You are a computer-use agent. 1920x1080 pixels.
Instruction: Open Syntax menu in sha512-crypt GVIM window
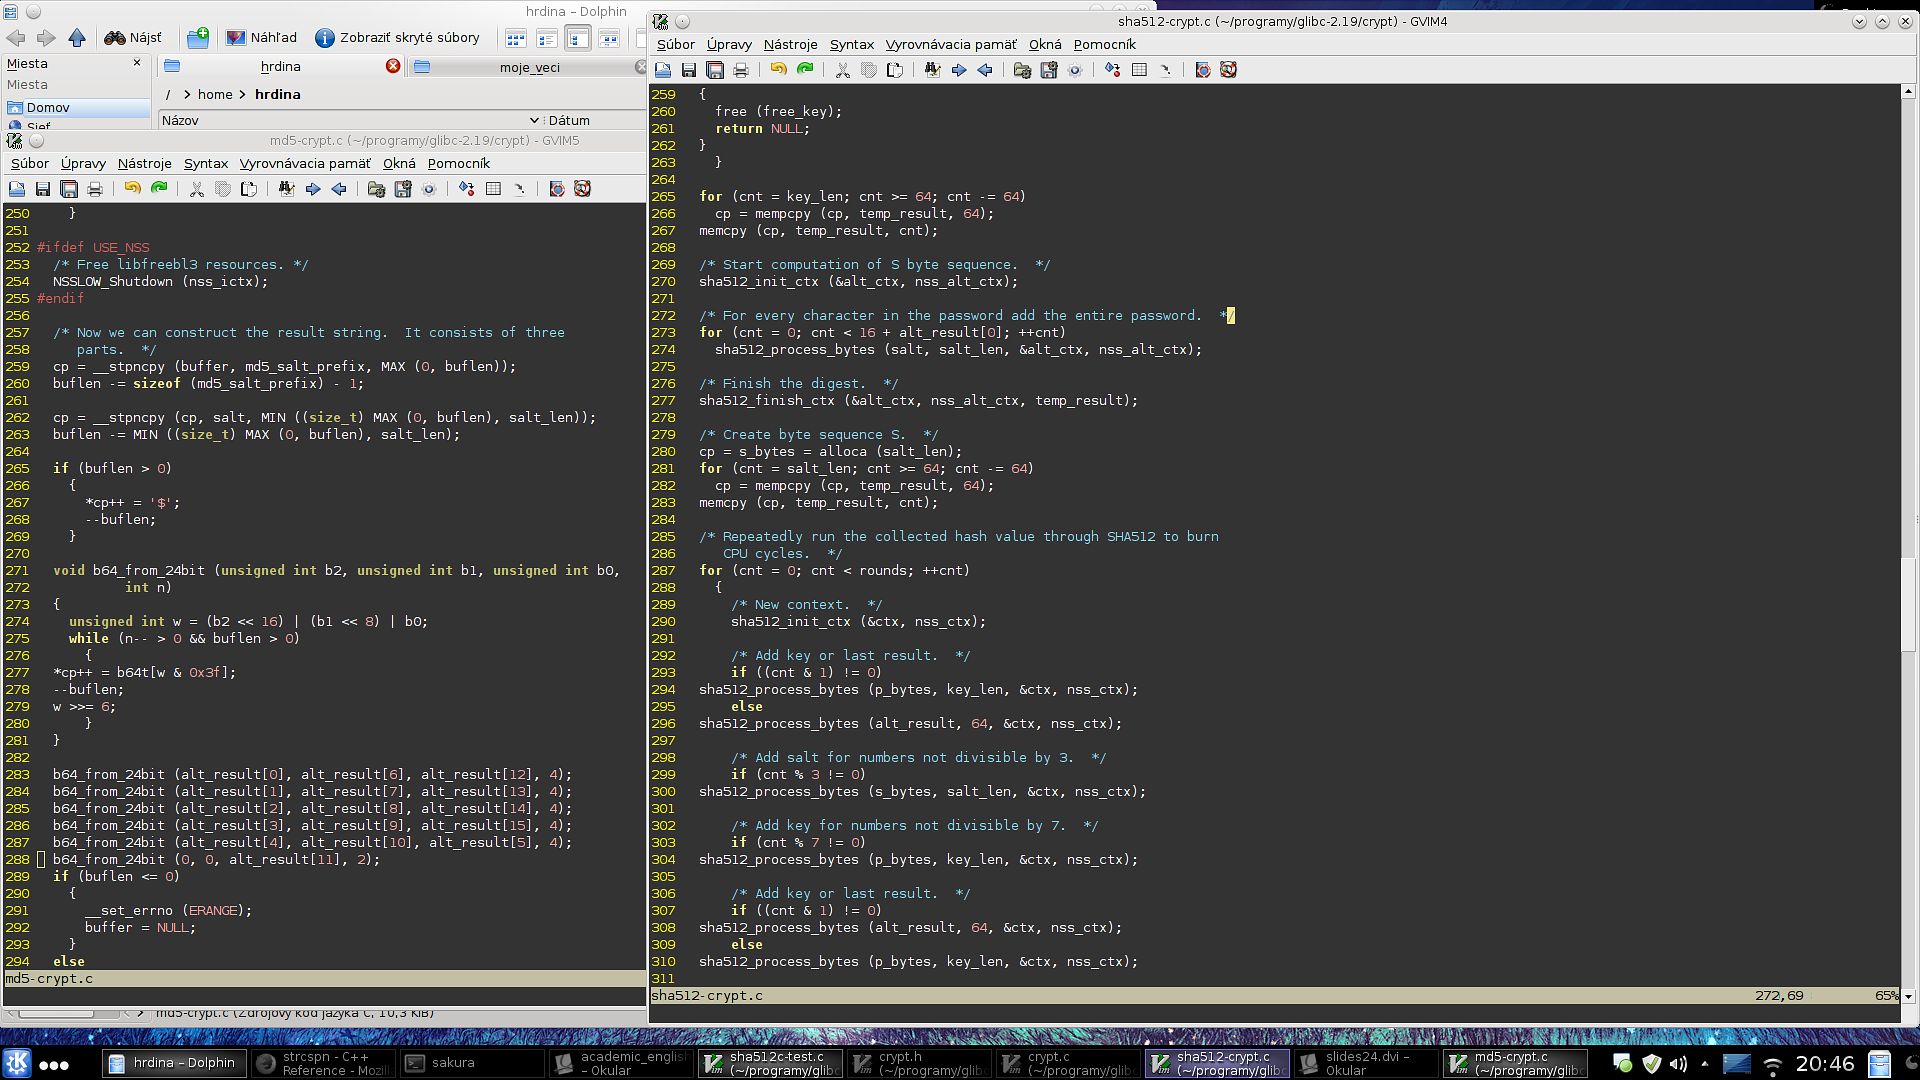pyautogui.click(x=851, y=44)
